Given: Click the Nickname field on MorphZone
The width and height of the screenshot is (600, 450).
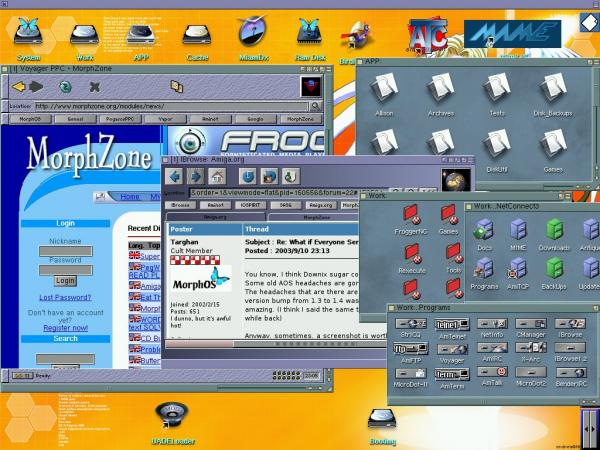Looking at the screenshot, I should [65, 251].
